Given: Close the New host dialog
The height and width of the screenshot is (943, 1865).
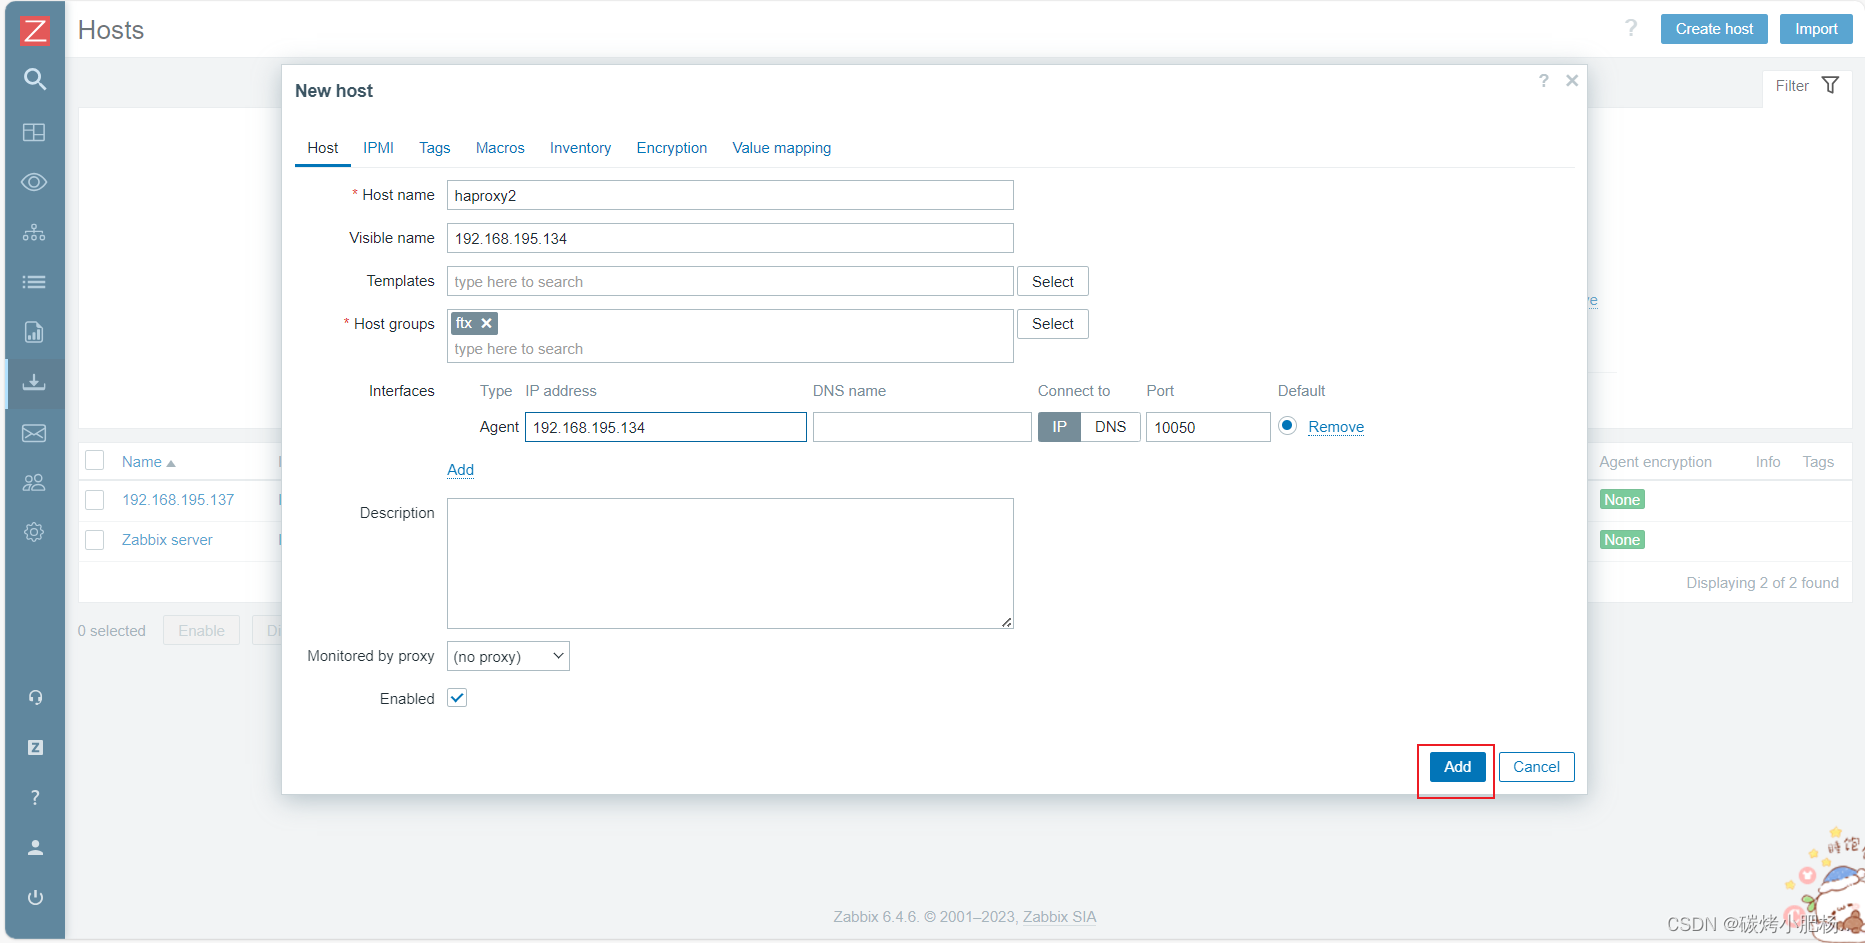Looking at the screenshot, I should coord(1572,80).
